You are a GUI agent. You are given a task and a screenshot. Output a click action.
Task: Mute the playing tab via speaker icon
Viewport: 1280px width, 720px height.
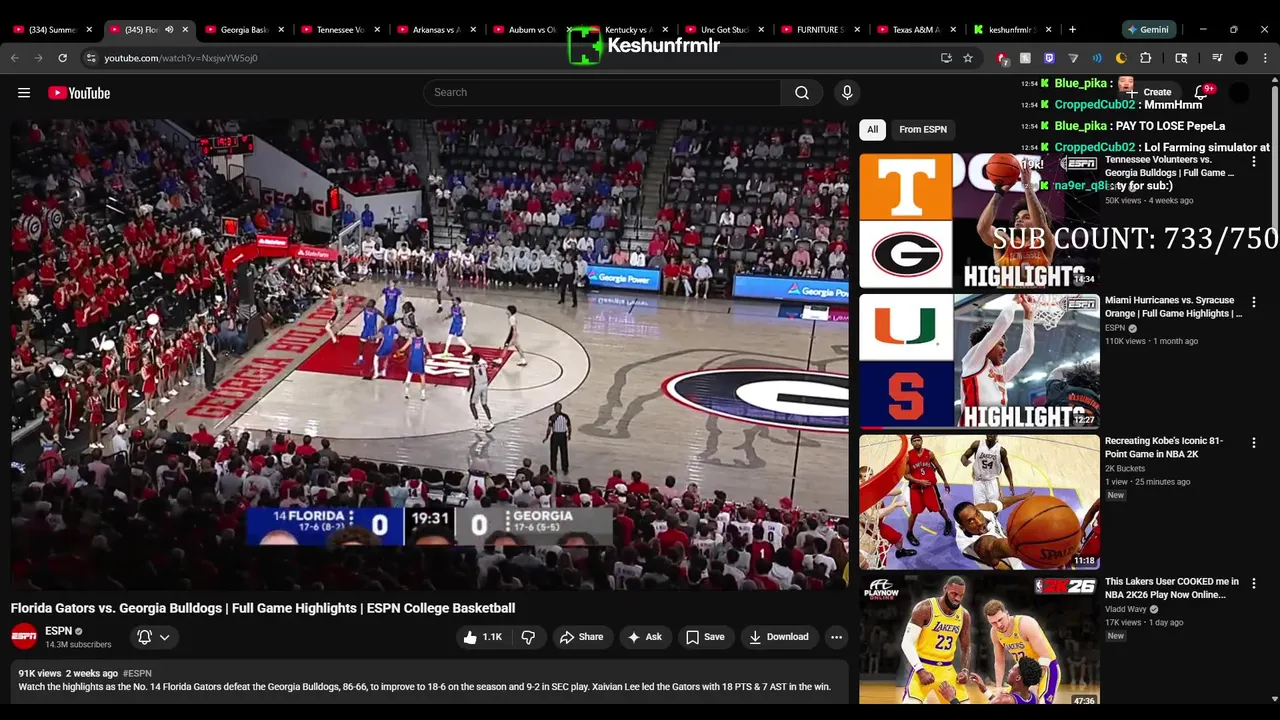pyautogui.click(x=169, y=30)
